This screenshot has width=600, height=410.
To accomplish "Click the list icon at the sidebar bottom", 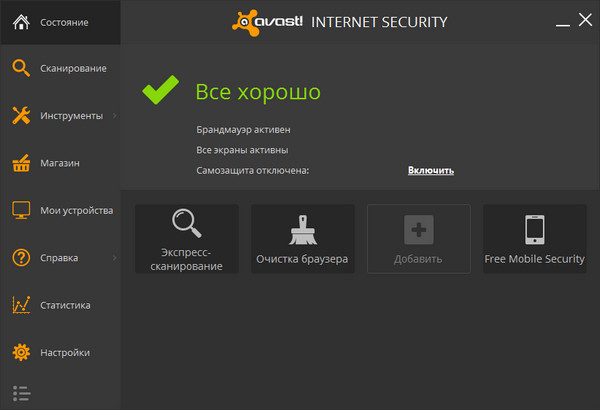I will coord(21,393).
